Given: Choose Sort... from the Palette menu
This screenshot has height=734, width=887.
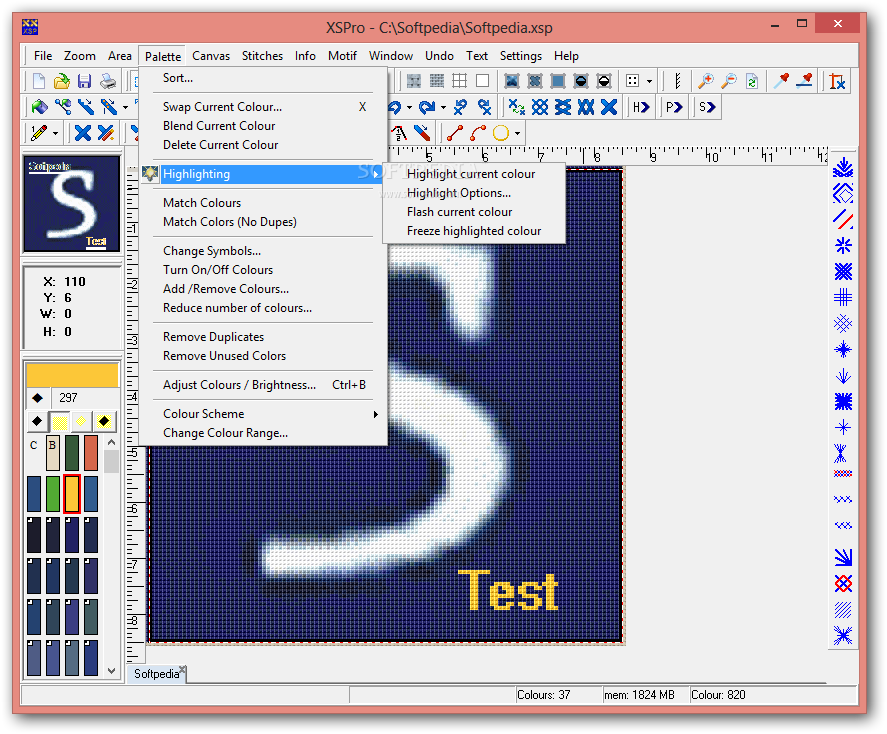Looking at the screenshot, I should pyautogui.click(x=265, y=78).
